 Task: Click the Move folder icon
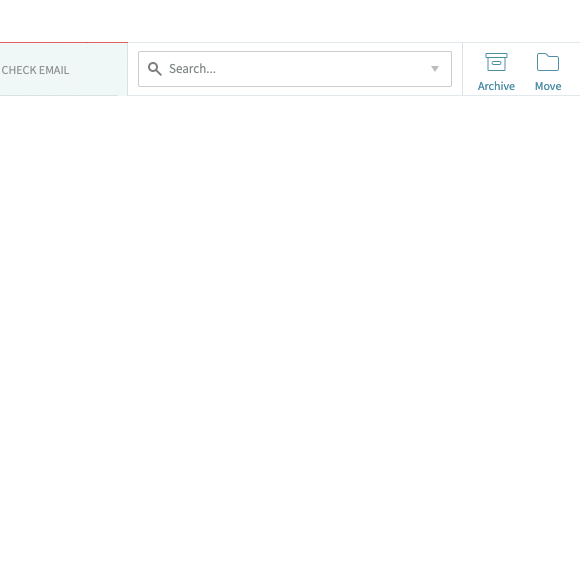(x=548, y=62)
